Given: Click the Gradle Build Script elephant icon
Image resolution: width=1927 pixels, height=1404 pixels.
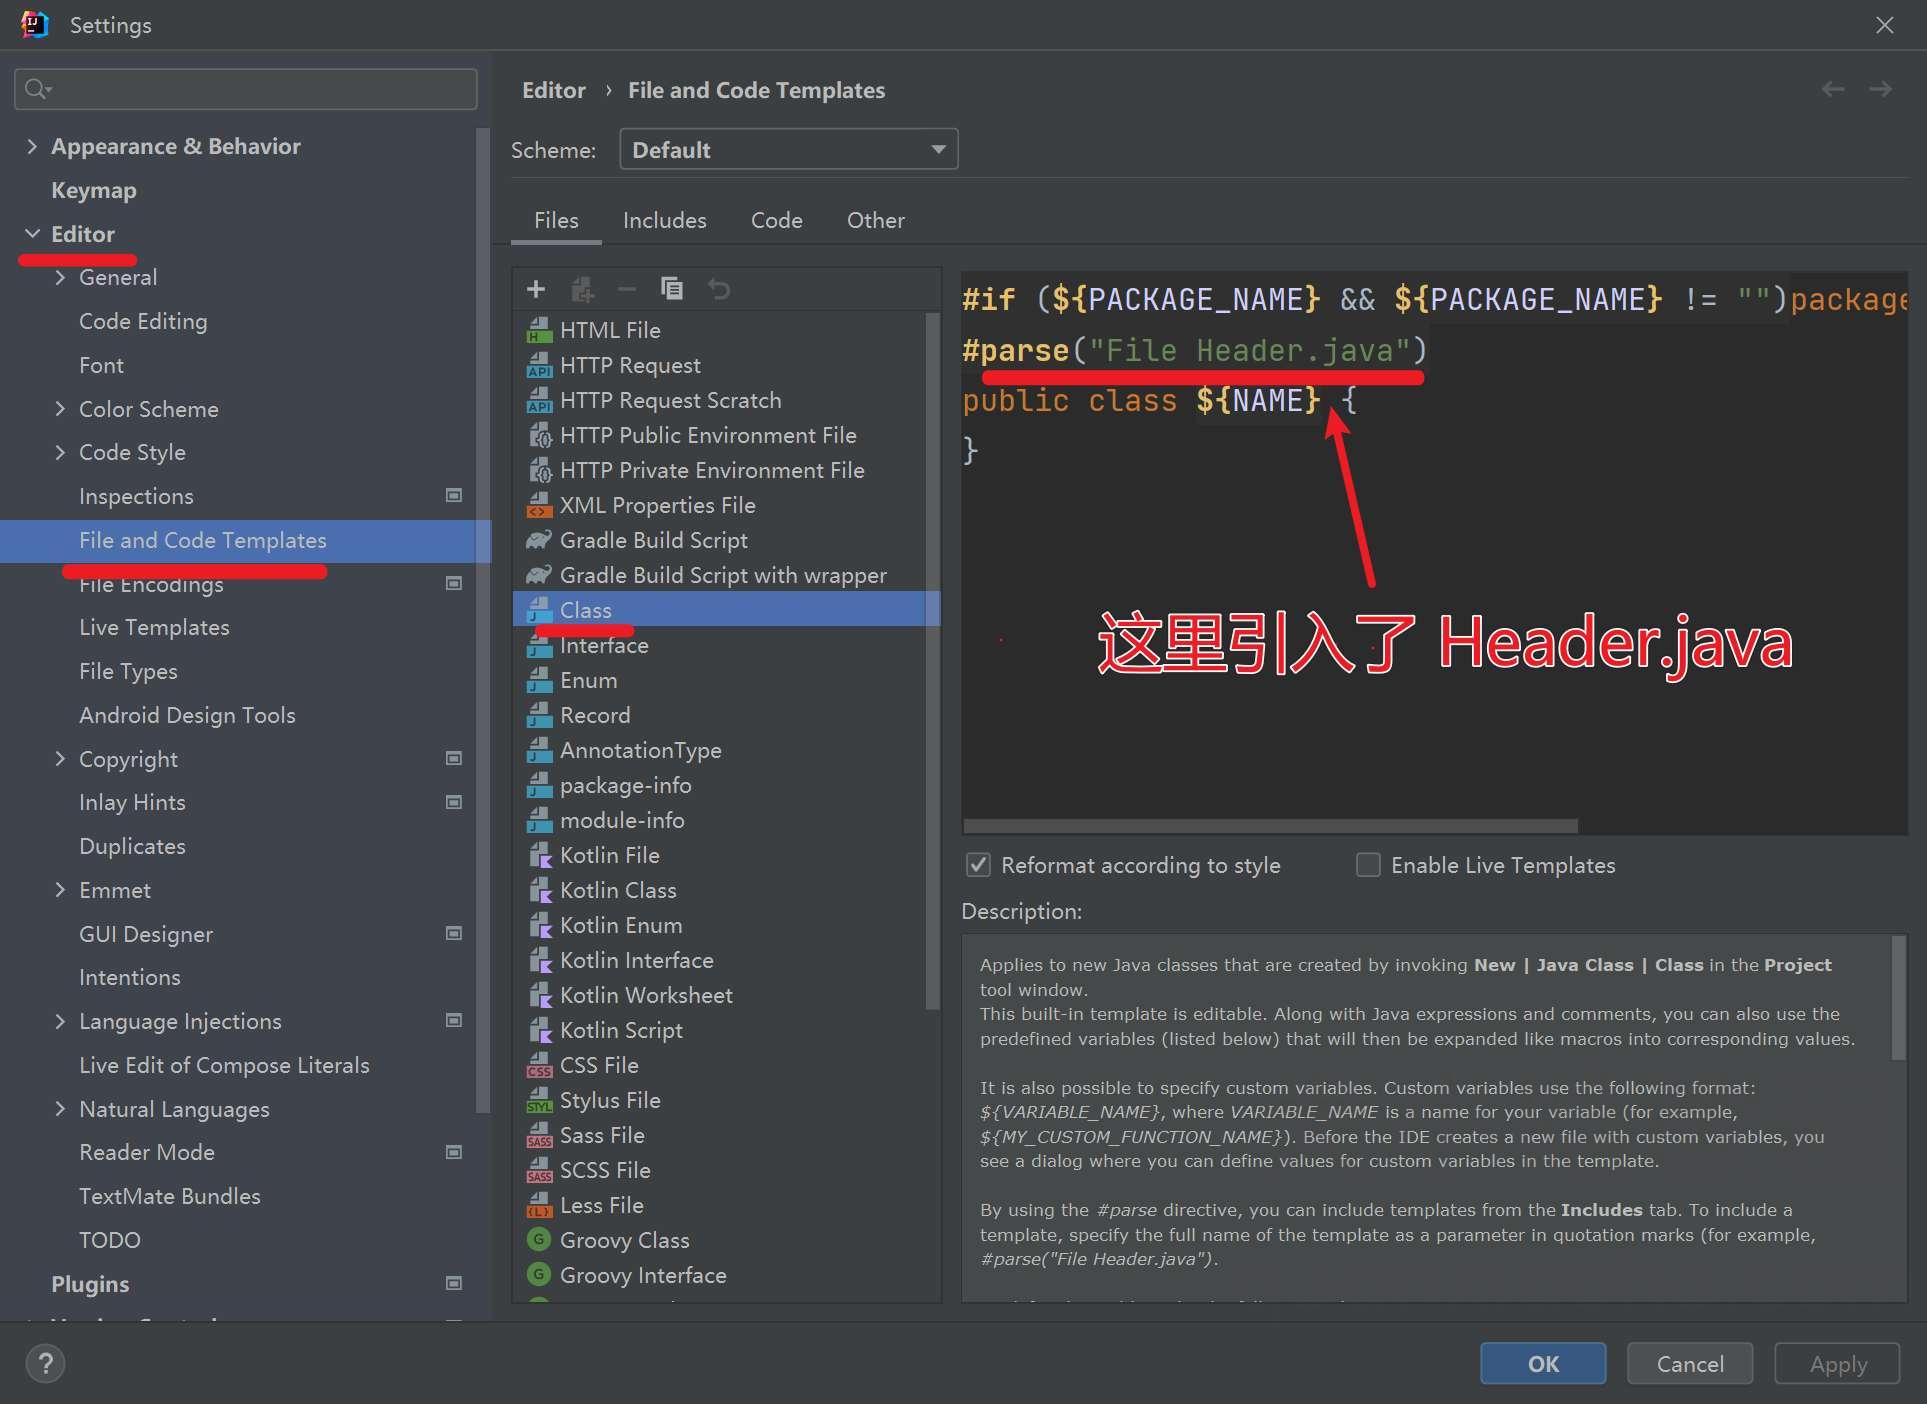Looking at the screenshot, I should [x=539, y=540].
